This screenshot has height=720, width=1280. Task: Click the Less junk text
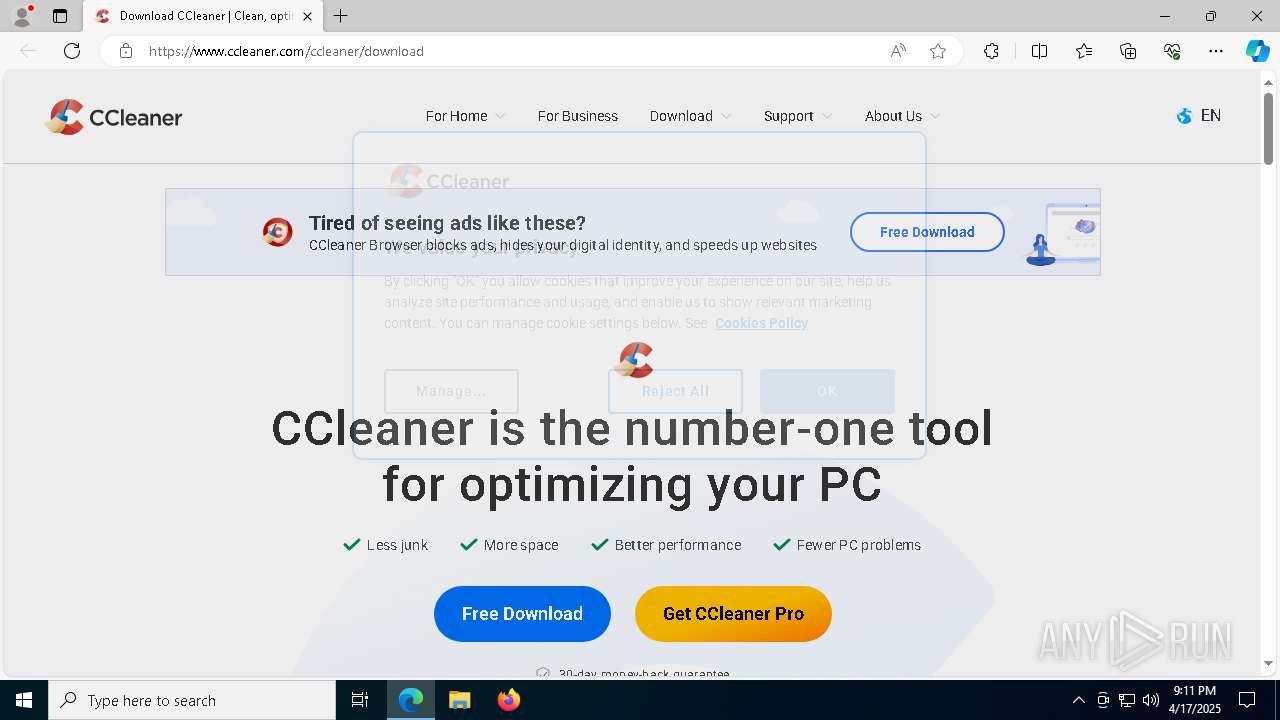[397, 545]
